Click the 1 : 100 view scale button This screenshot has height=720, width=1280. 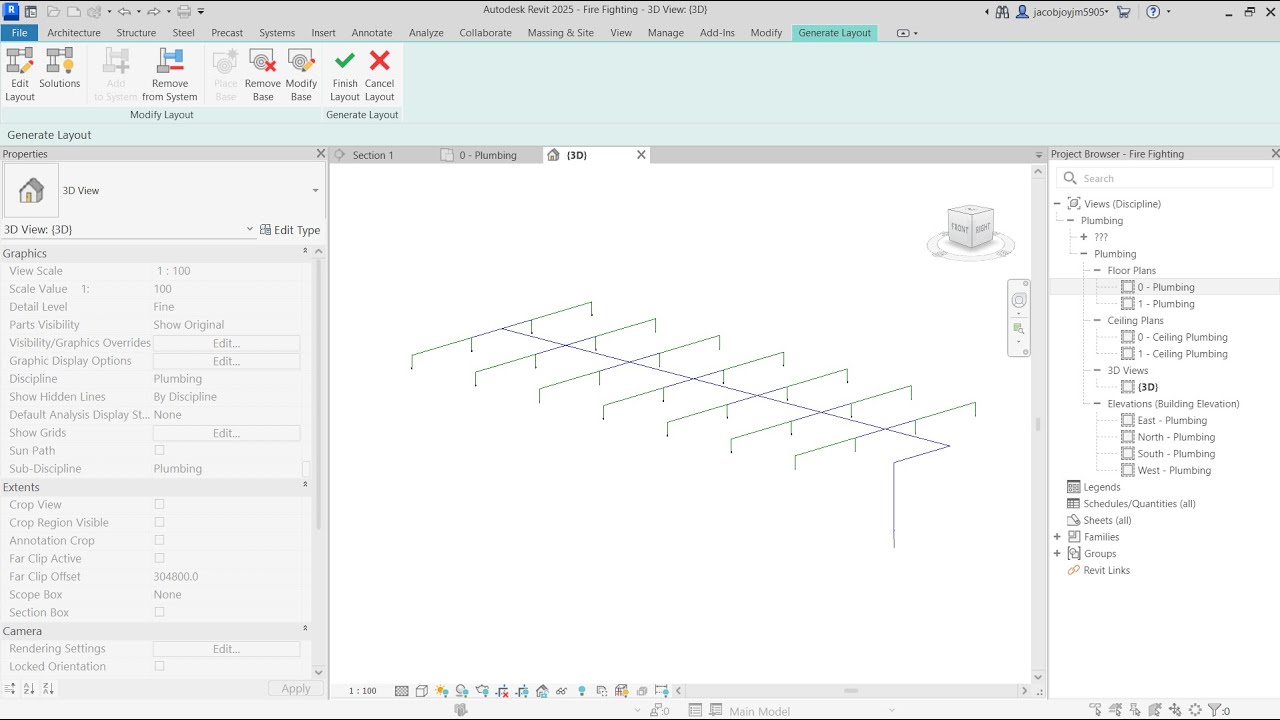point(363,691)
